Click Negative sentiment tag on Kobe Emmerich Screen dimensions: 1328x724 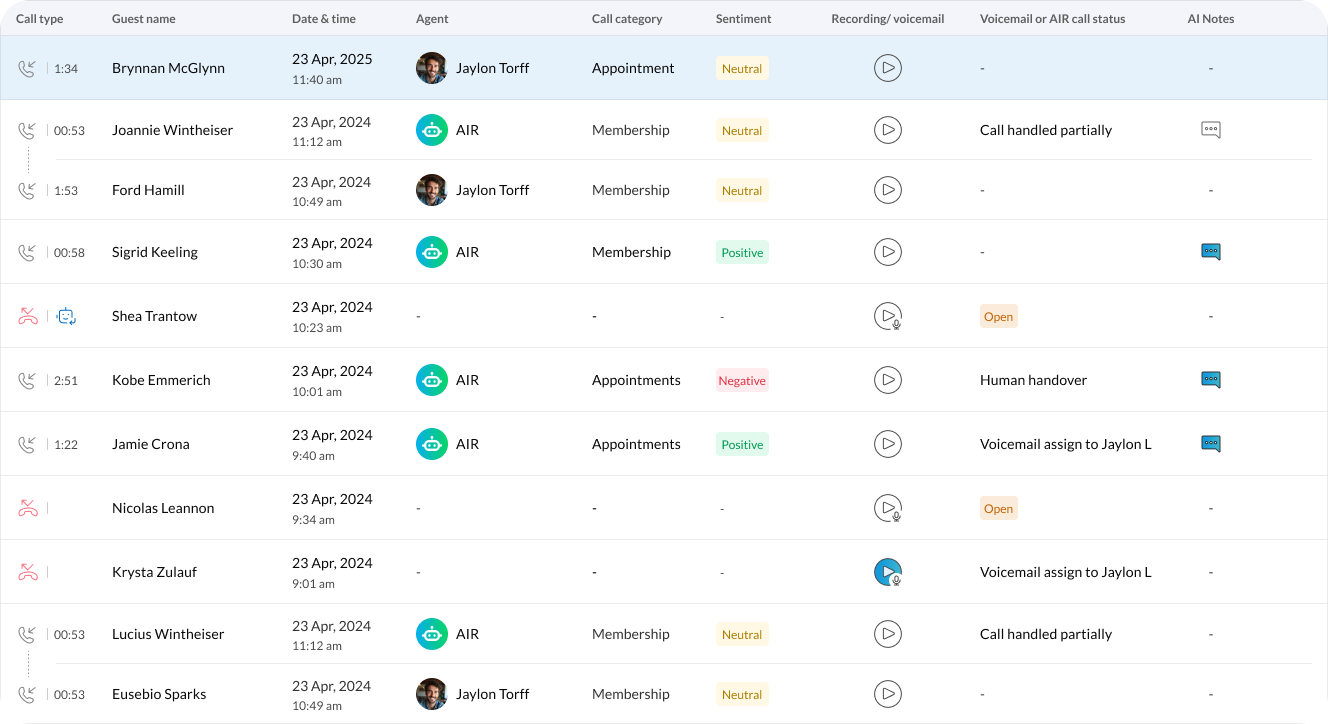(x=742, y=381)
